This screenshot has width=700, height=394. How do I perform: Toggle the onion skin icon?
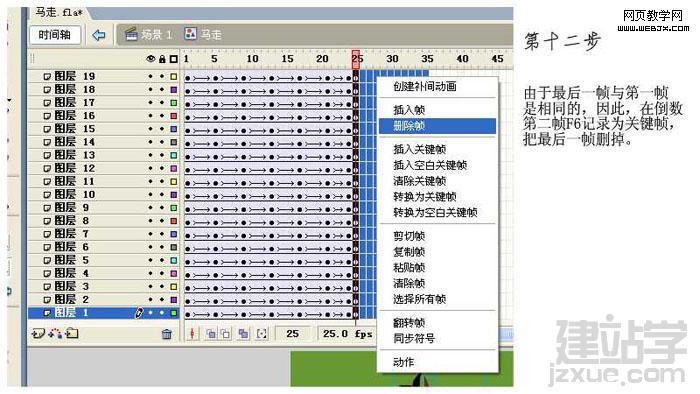coord(211,334)
